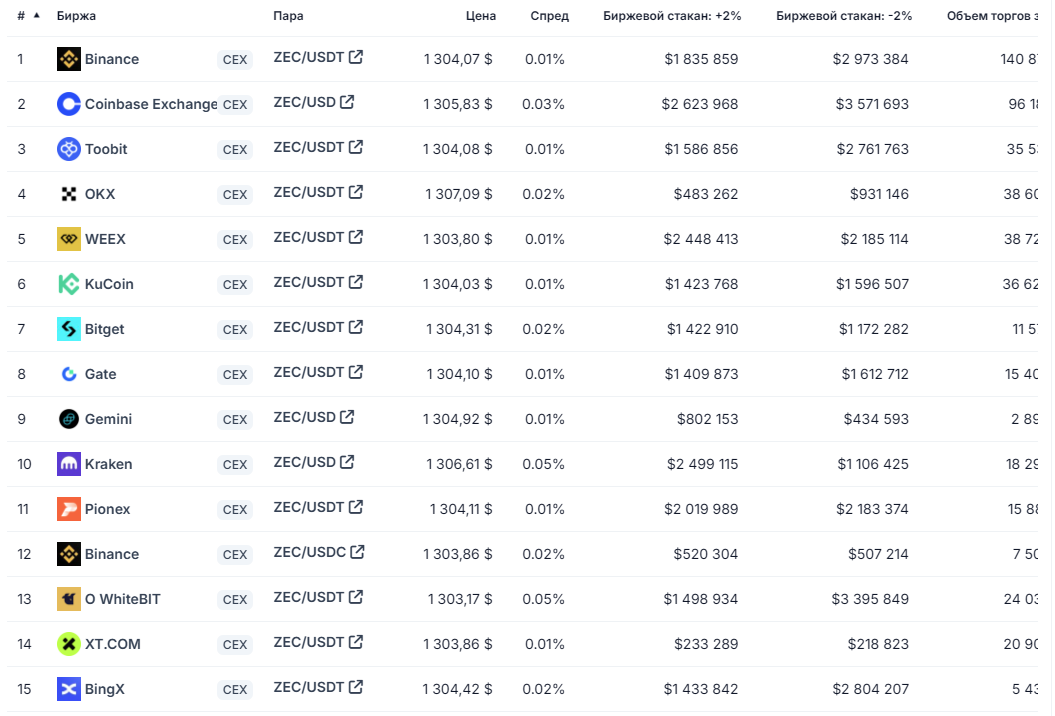
Task: Open external link icon for Pionex ZEC/USDT
Action: (356, 507)
